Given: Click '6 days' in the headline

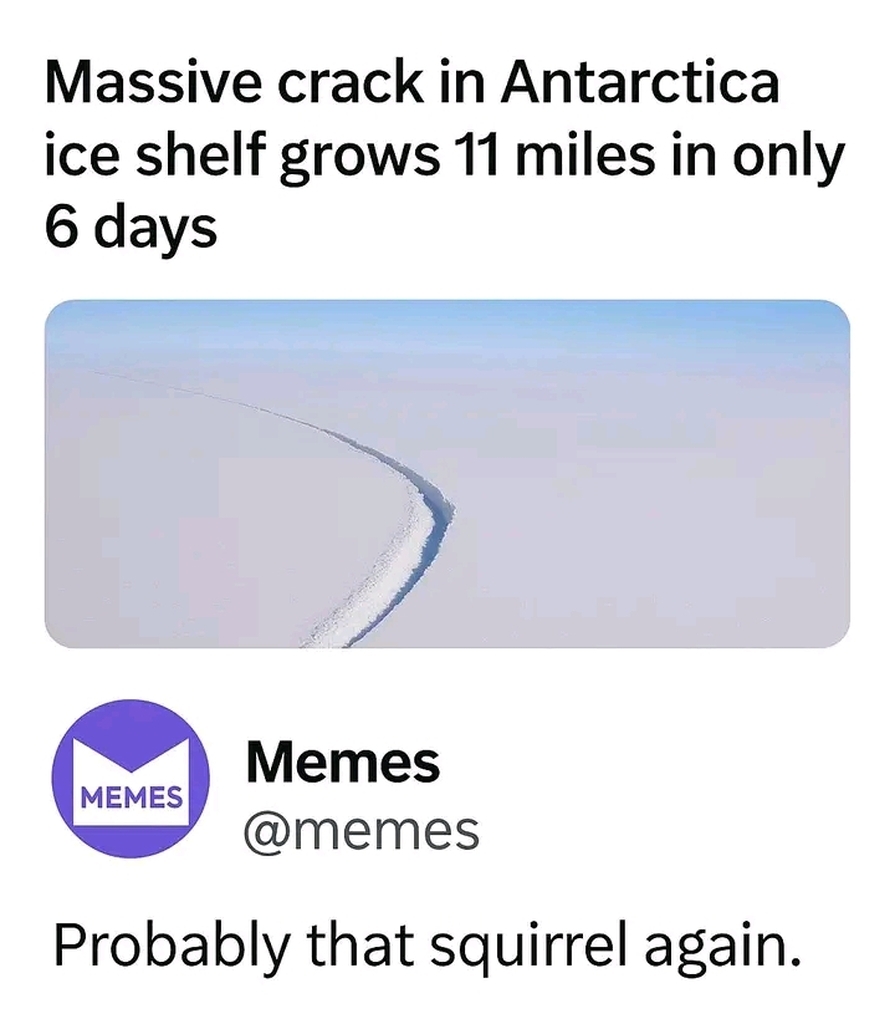Looking at the screenshot, I should pyautogui.click(x=130, y=228).
